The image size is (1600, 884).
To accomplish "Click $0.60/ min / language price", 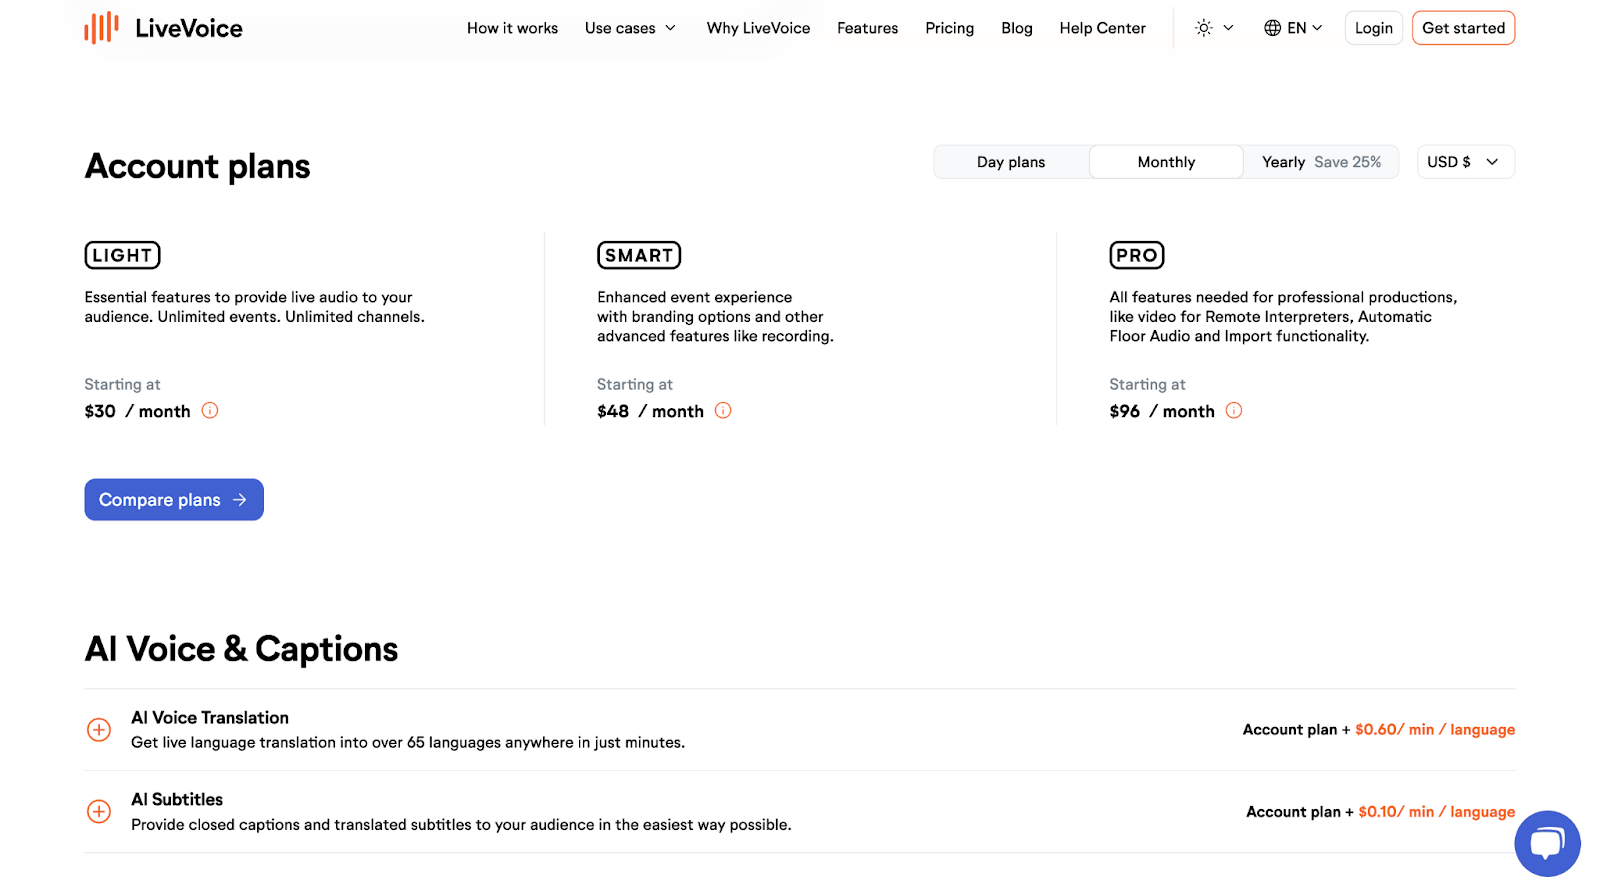I will pyautogui.click(x=1435, y=730).
